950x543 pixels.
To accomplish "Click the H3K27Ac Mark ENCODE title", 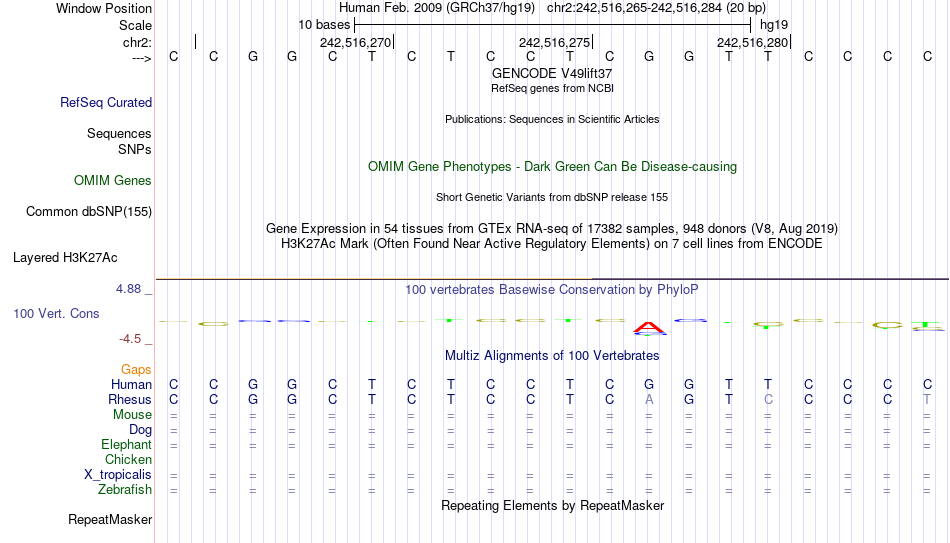I will point(552,244).
